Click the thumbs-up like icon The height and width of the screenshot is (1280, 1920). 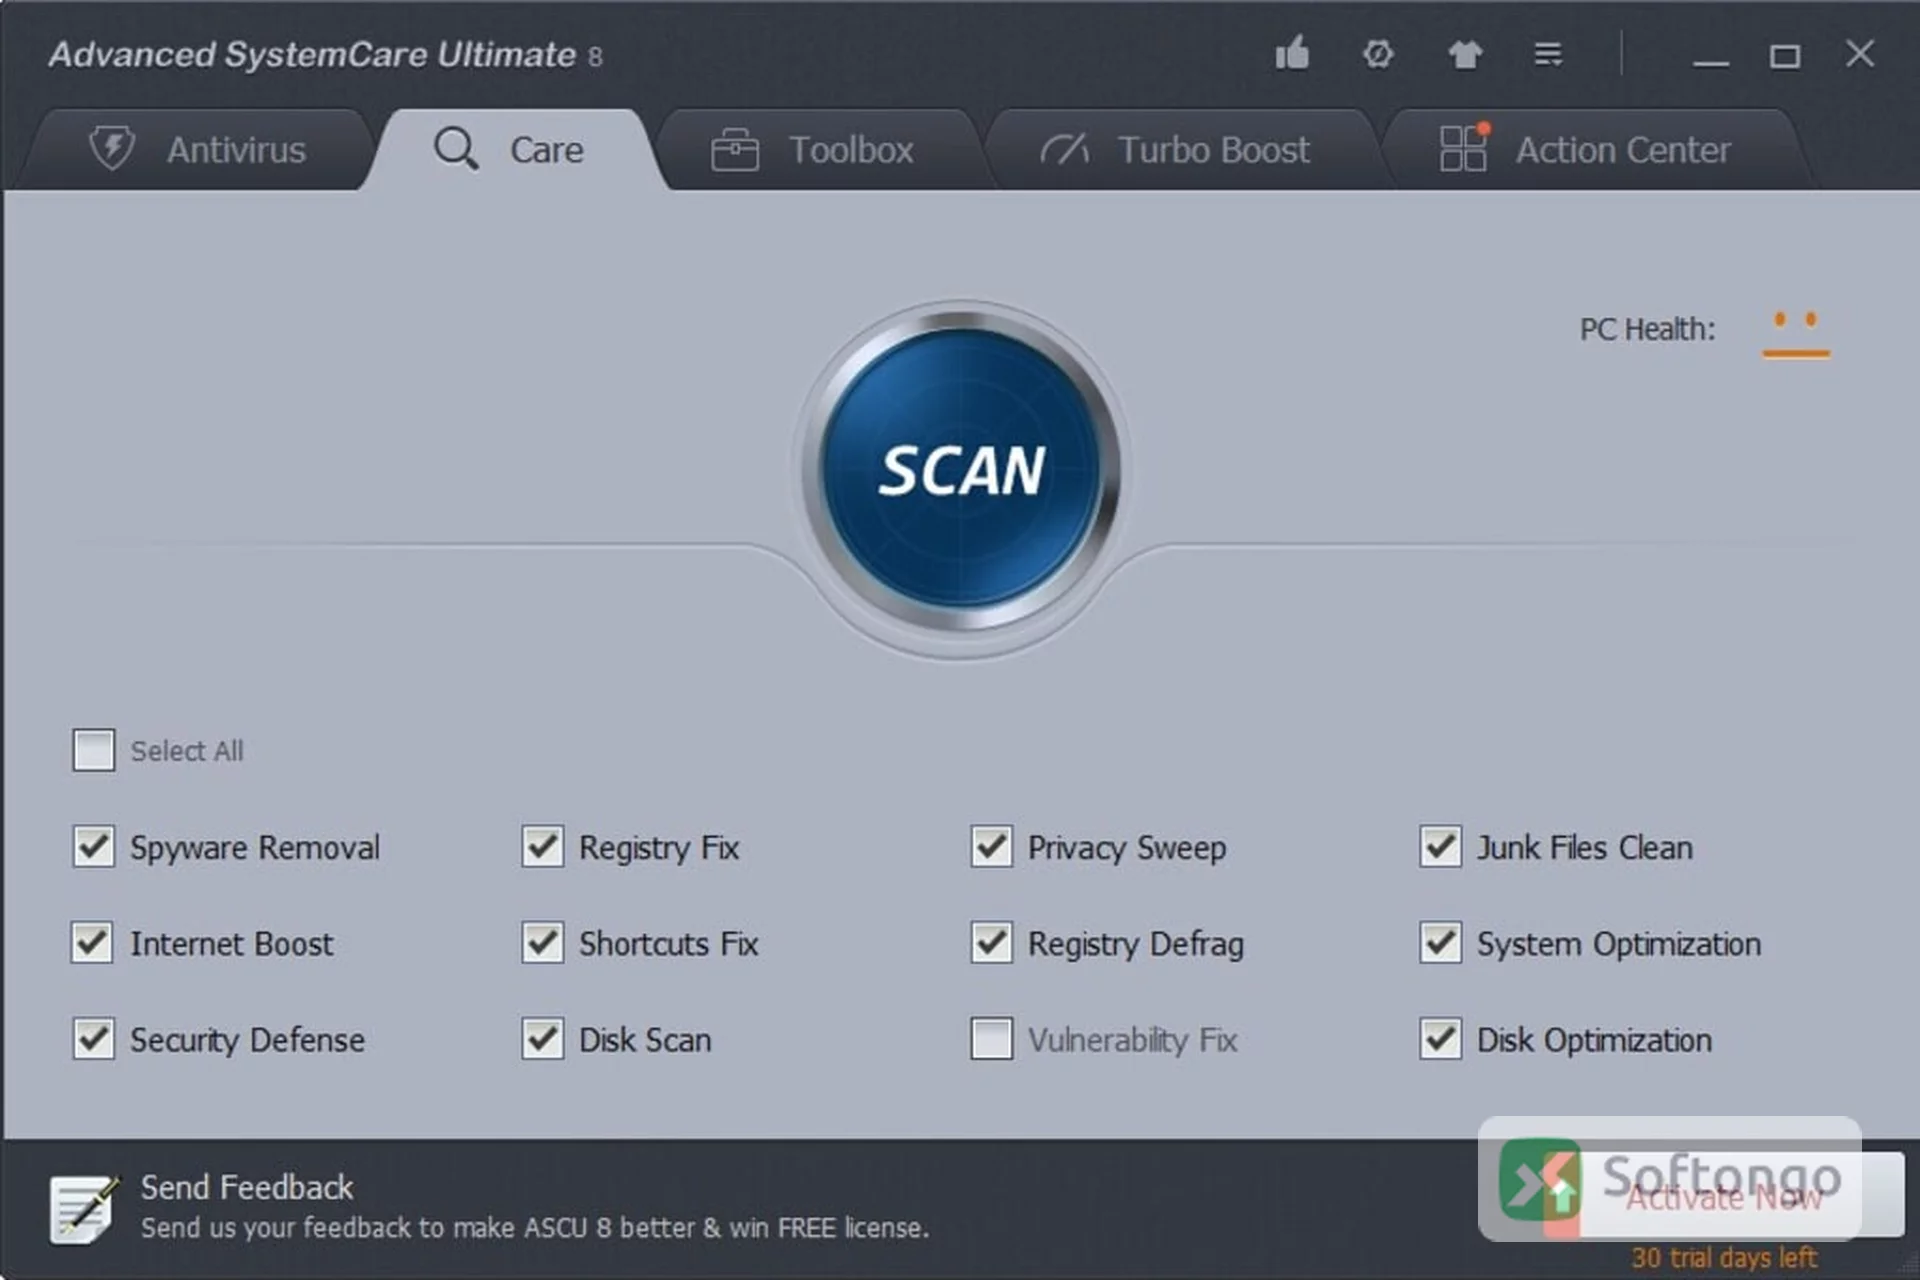(x=1292, y=53)
